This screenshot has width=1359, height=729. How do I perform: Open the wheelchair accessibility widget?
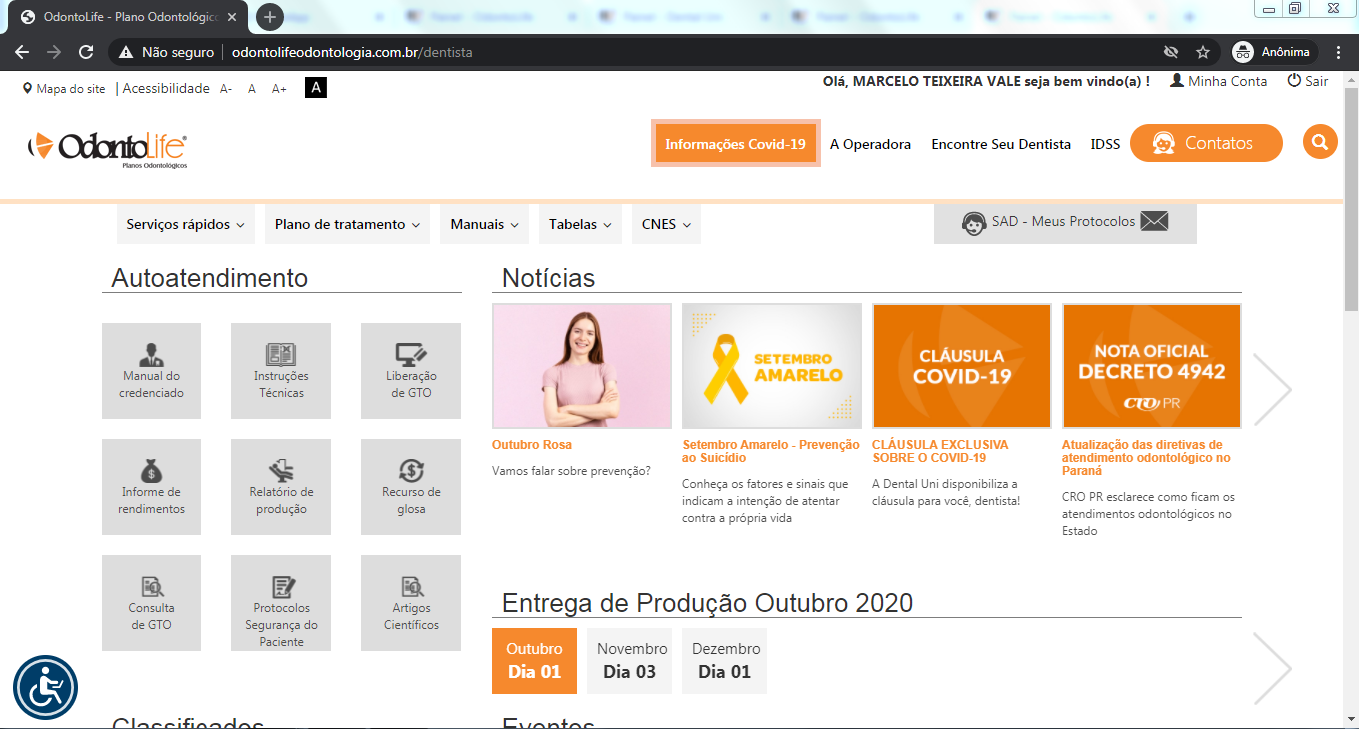pos(45,688)
